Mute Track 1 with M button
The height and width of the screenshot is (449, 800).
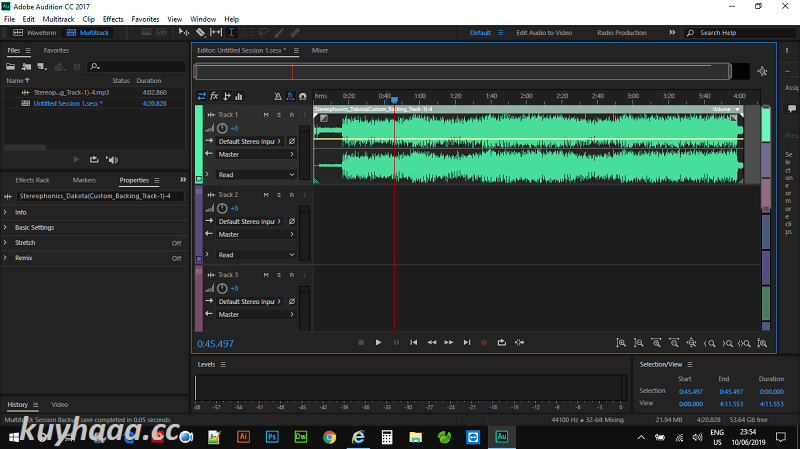(x=266, y=115)
